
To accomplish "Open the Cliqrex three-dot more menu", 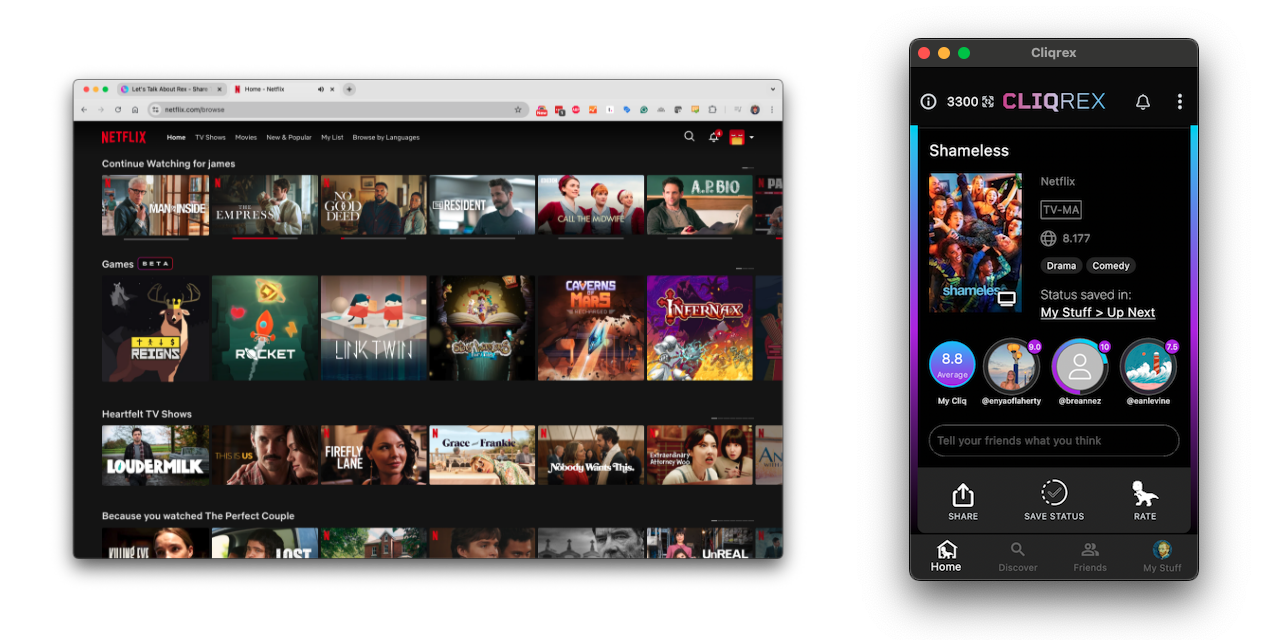I will point(1180,102).
